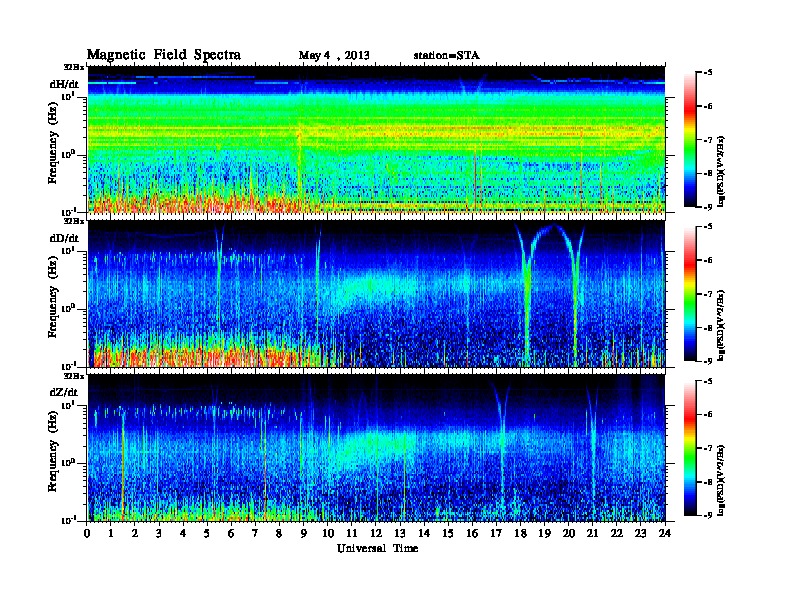The width and height of the screenshot is (792, 612).
Task: Click hour label 13 on the time axis
Action: (400, 533)
